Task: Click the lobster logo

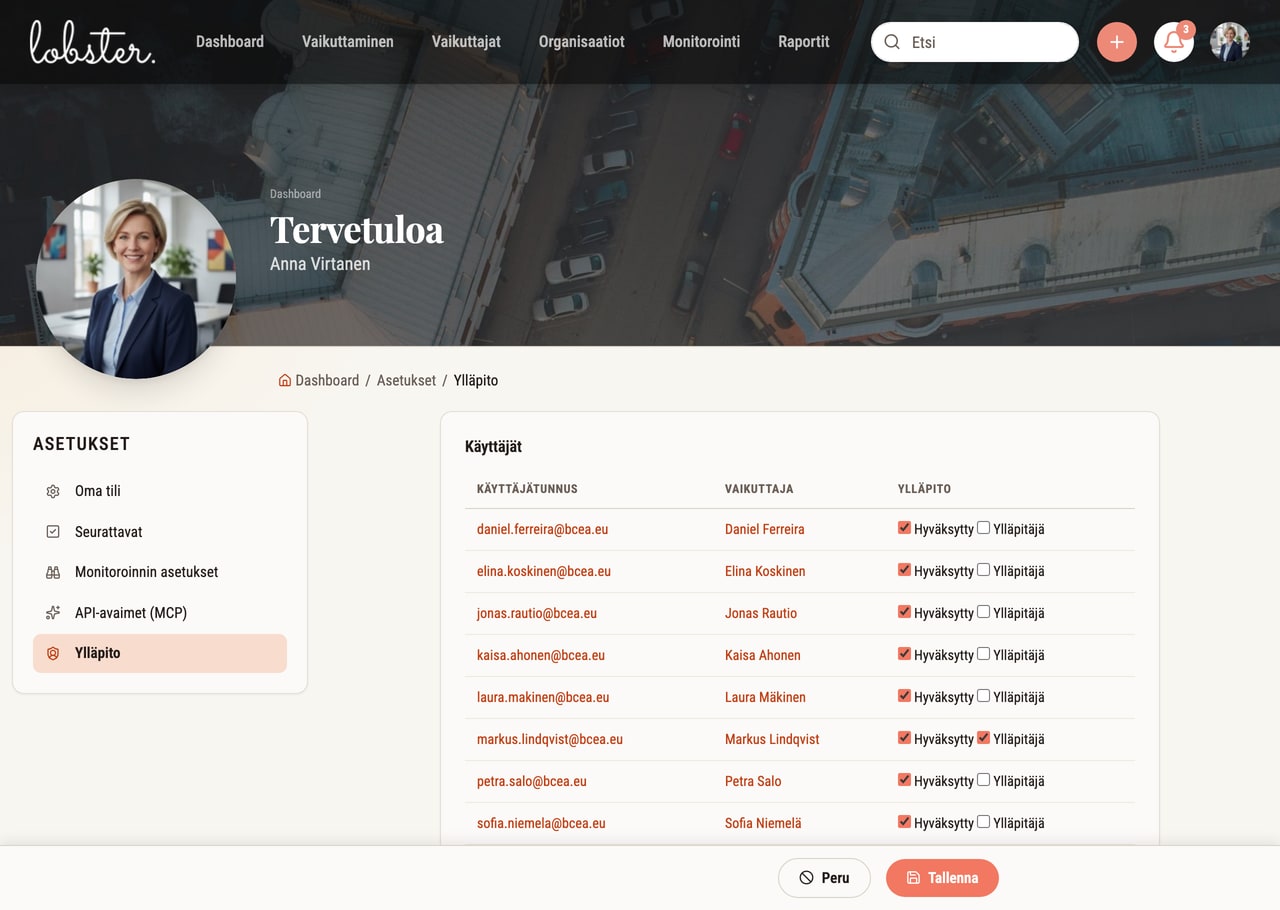Action: pyautogui.click(x=92, y=42)
